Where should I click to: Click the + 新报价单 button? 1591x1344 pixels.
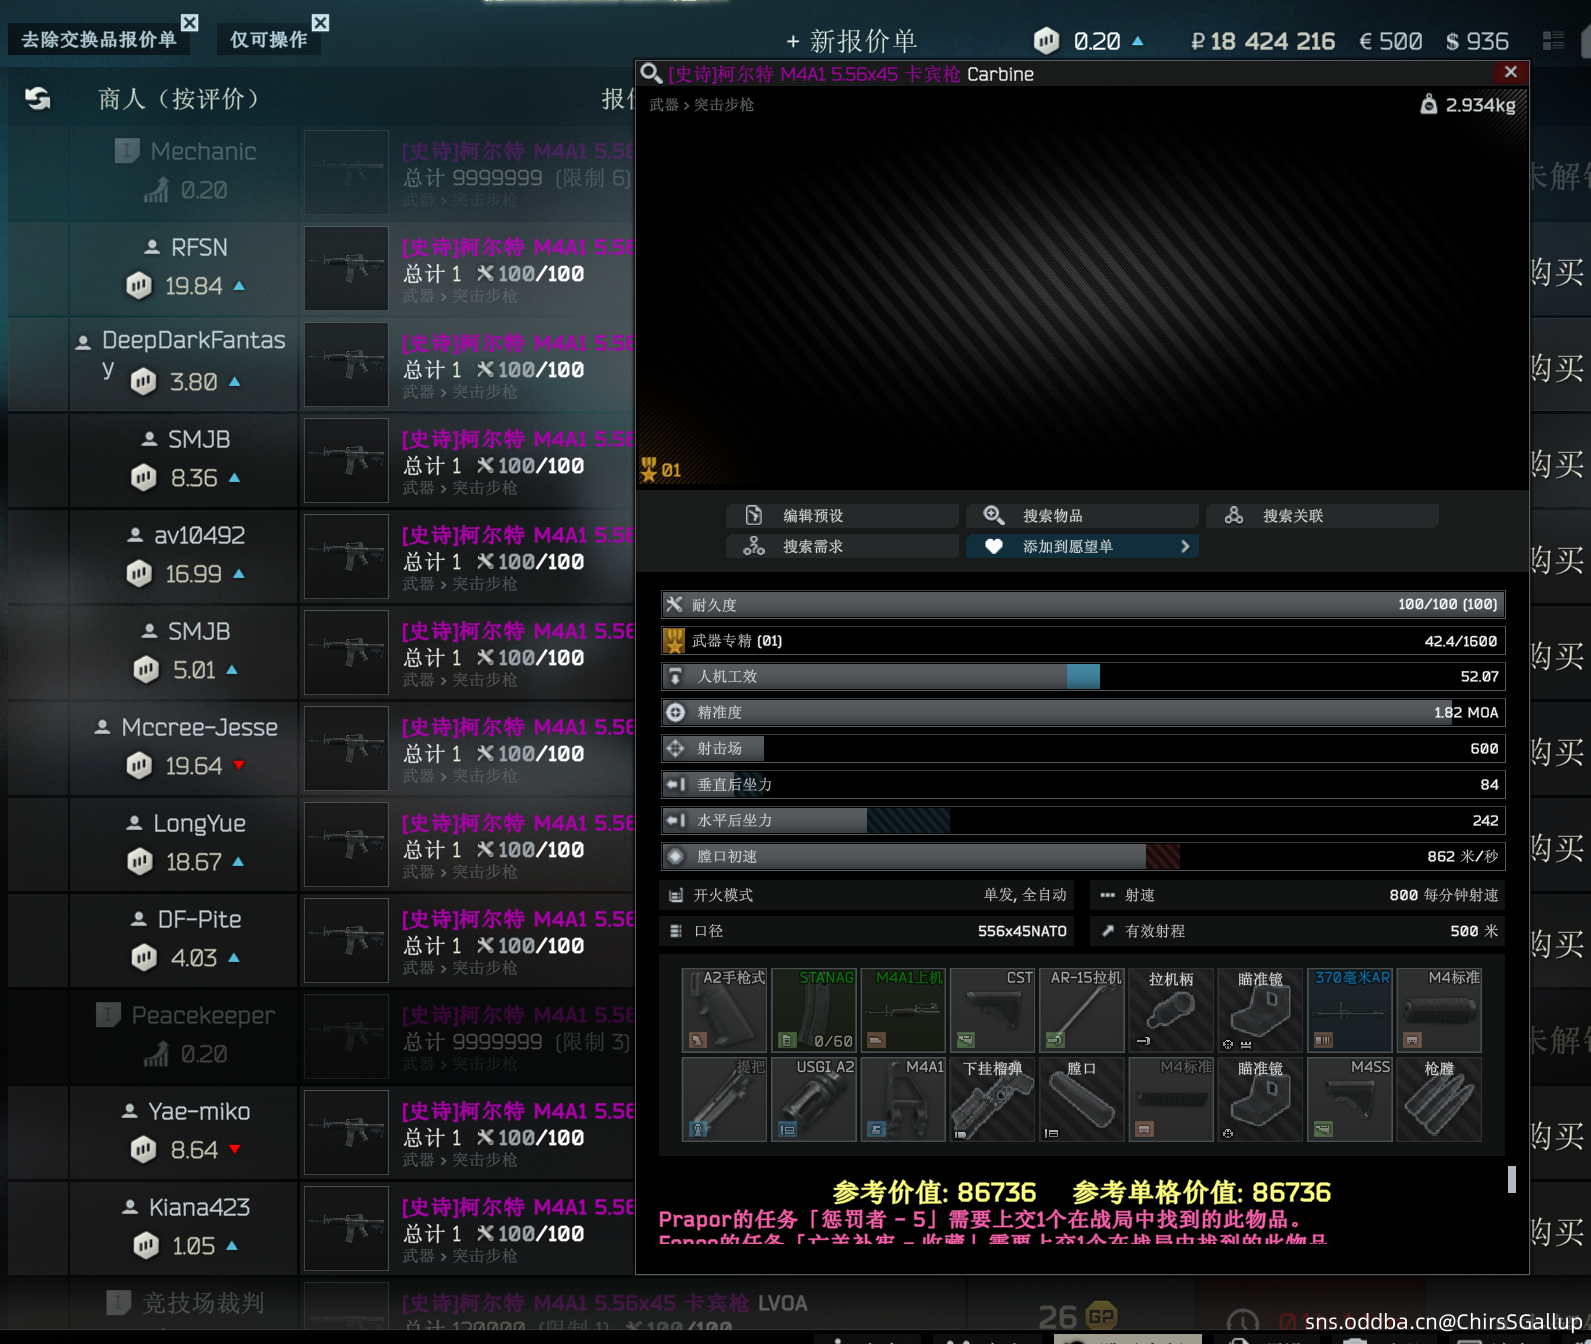coord(851,41)
